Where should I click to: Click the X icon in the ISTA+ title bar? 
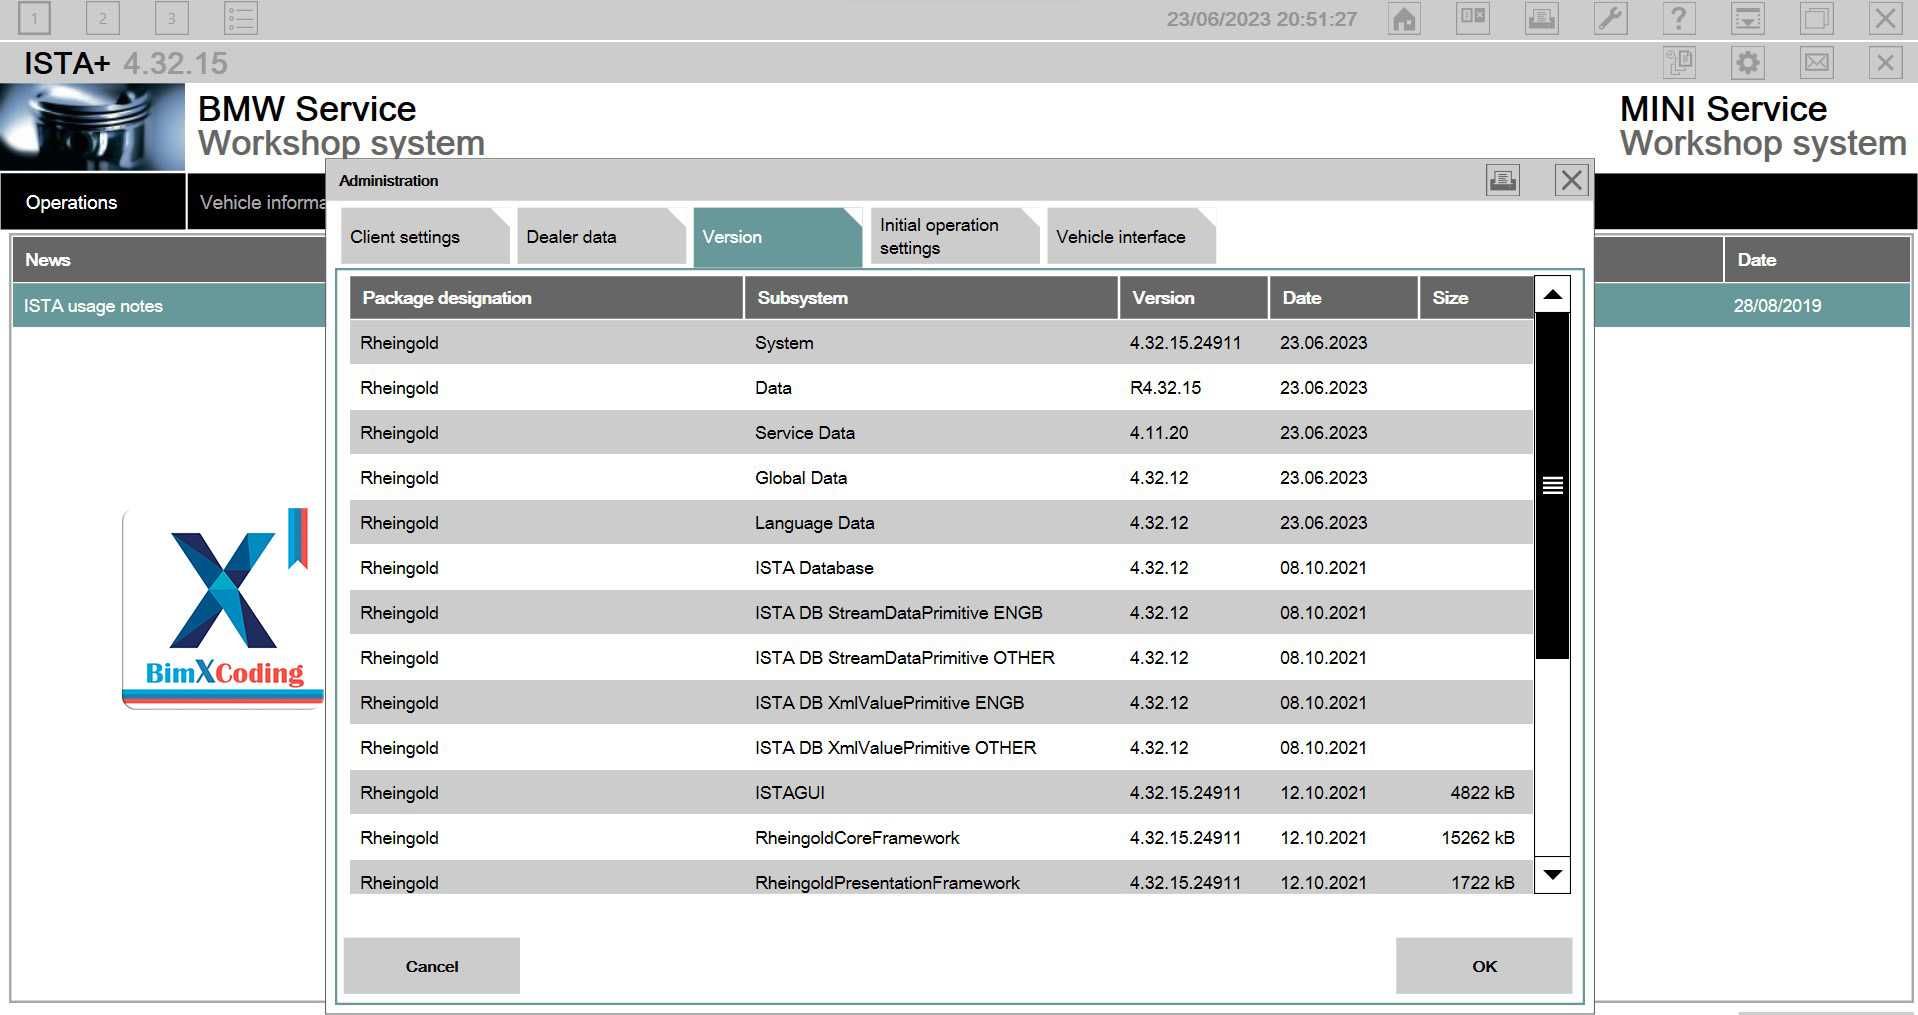(x=1885, y=63)
